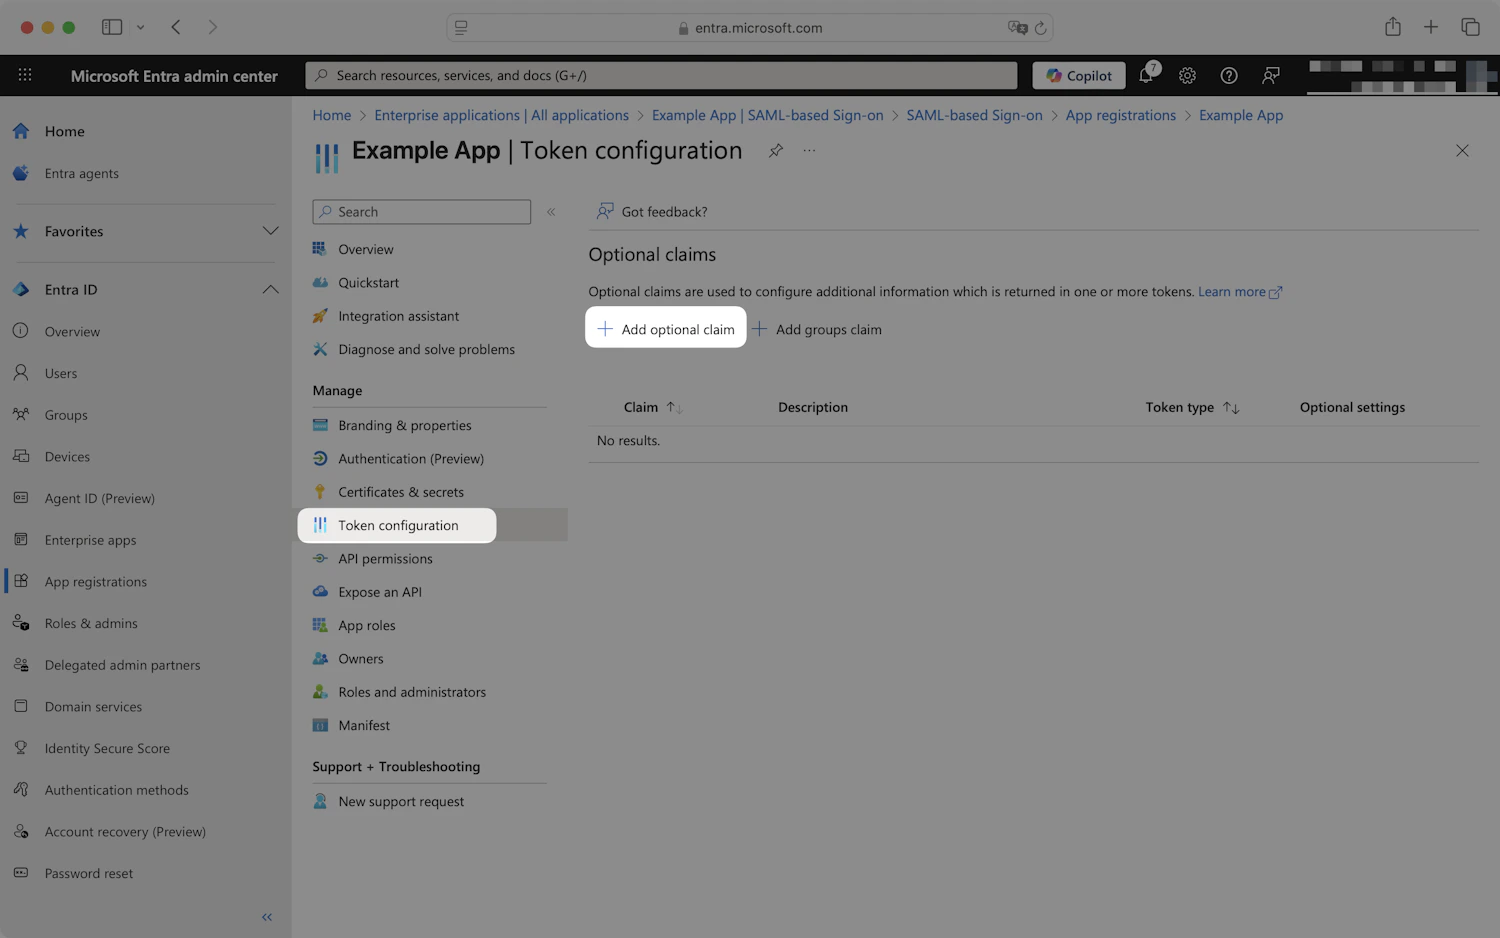Open Copilot from the top bar

[1079, 75]
